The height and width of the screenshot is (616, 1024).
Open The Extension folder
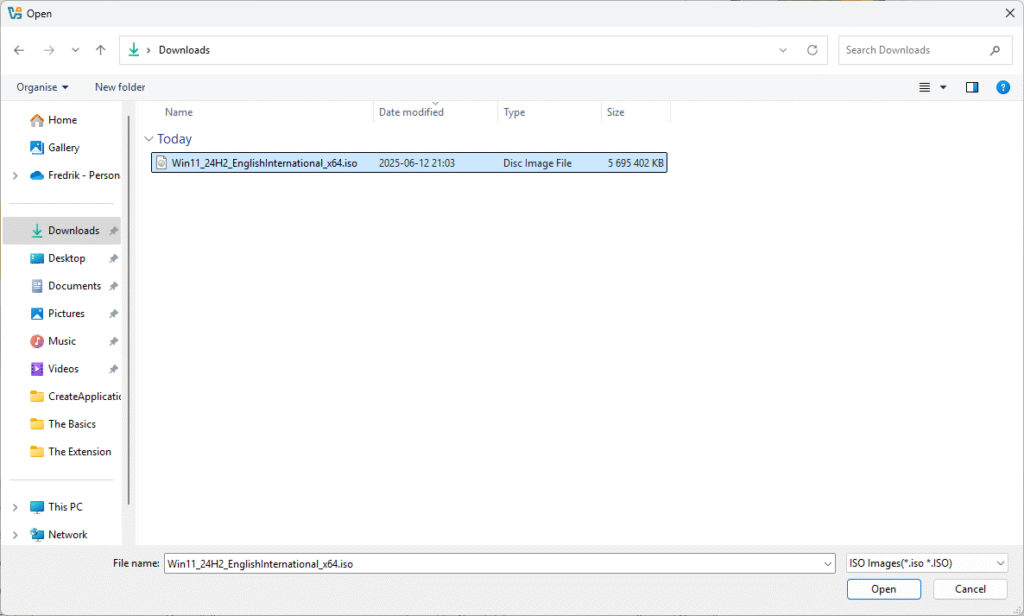71,452
